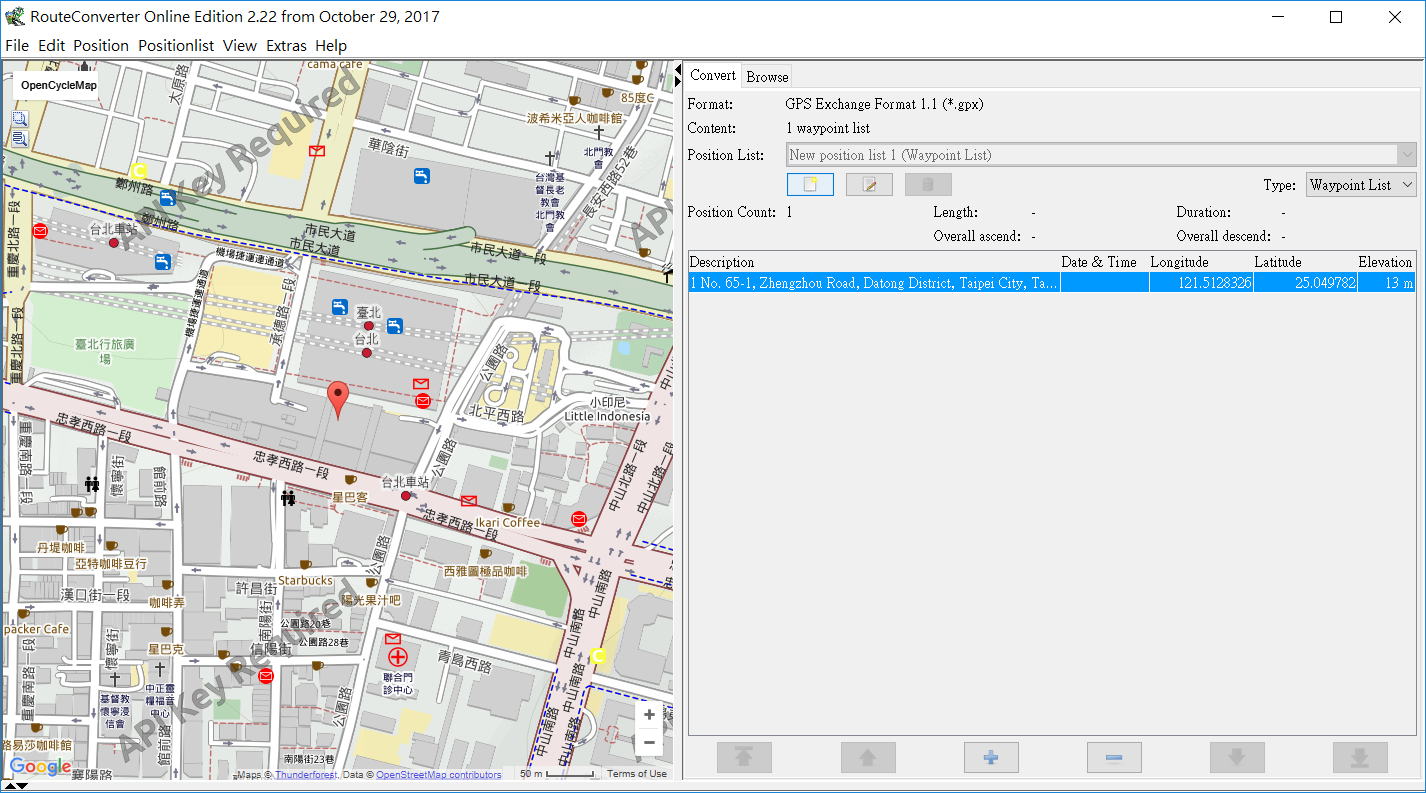
Task: Open the Thunderforest attribution link
Action: (306, 774)
